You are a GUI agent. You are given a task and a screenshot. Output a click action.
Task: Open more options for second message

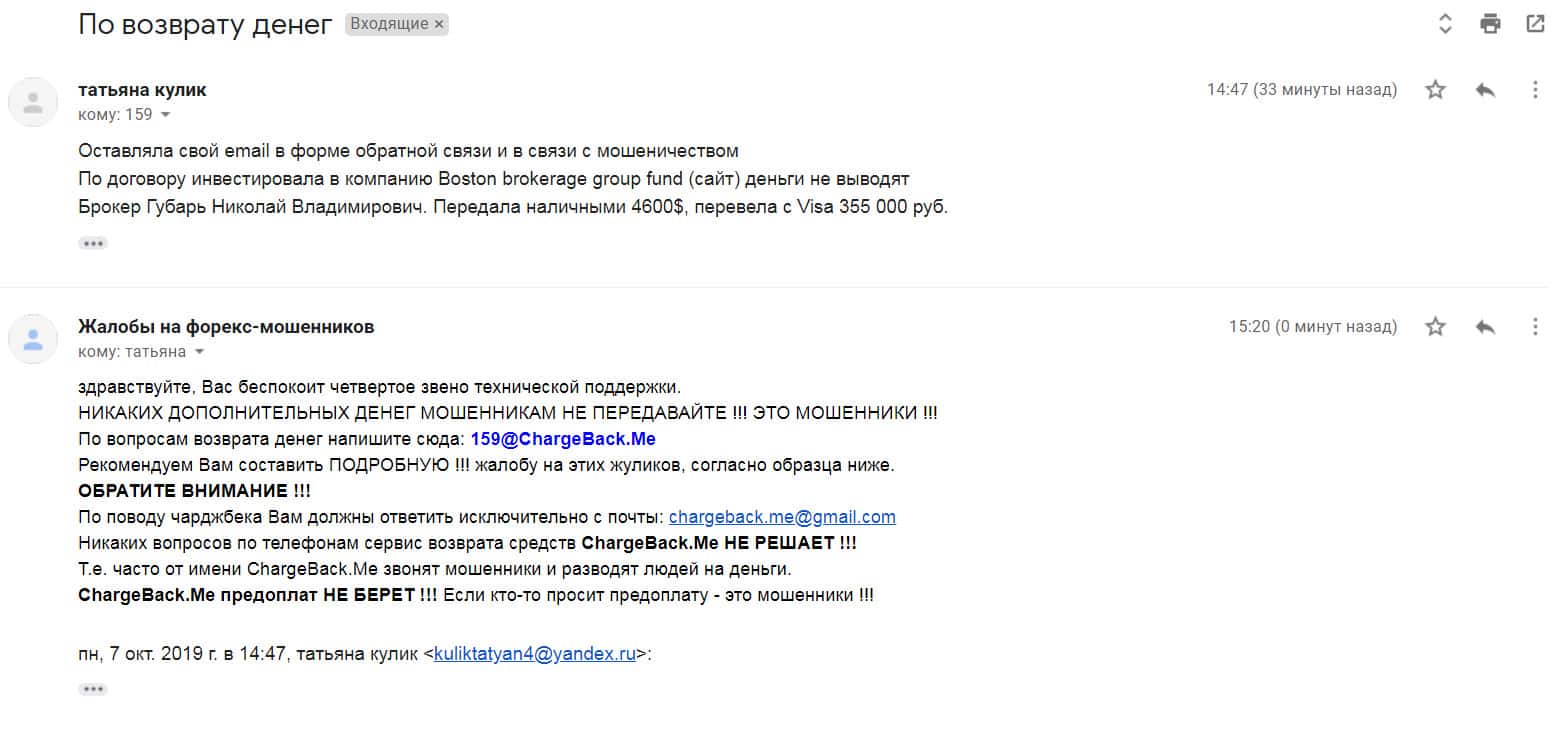[x=1535, y=326]
